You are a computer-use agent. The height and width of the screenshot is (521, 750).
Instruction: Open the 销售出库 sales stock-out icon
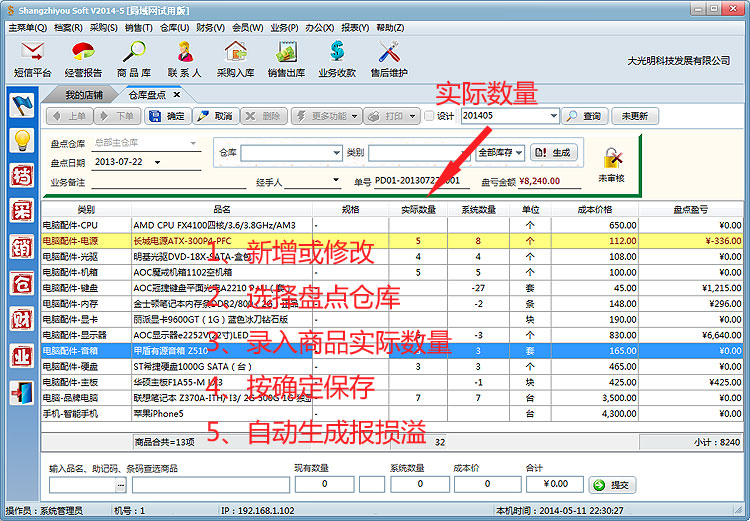286,59
